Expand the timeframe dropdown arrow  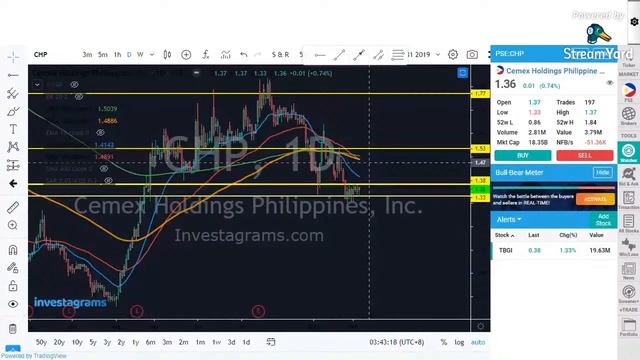(x=152, y=54)
